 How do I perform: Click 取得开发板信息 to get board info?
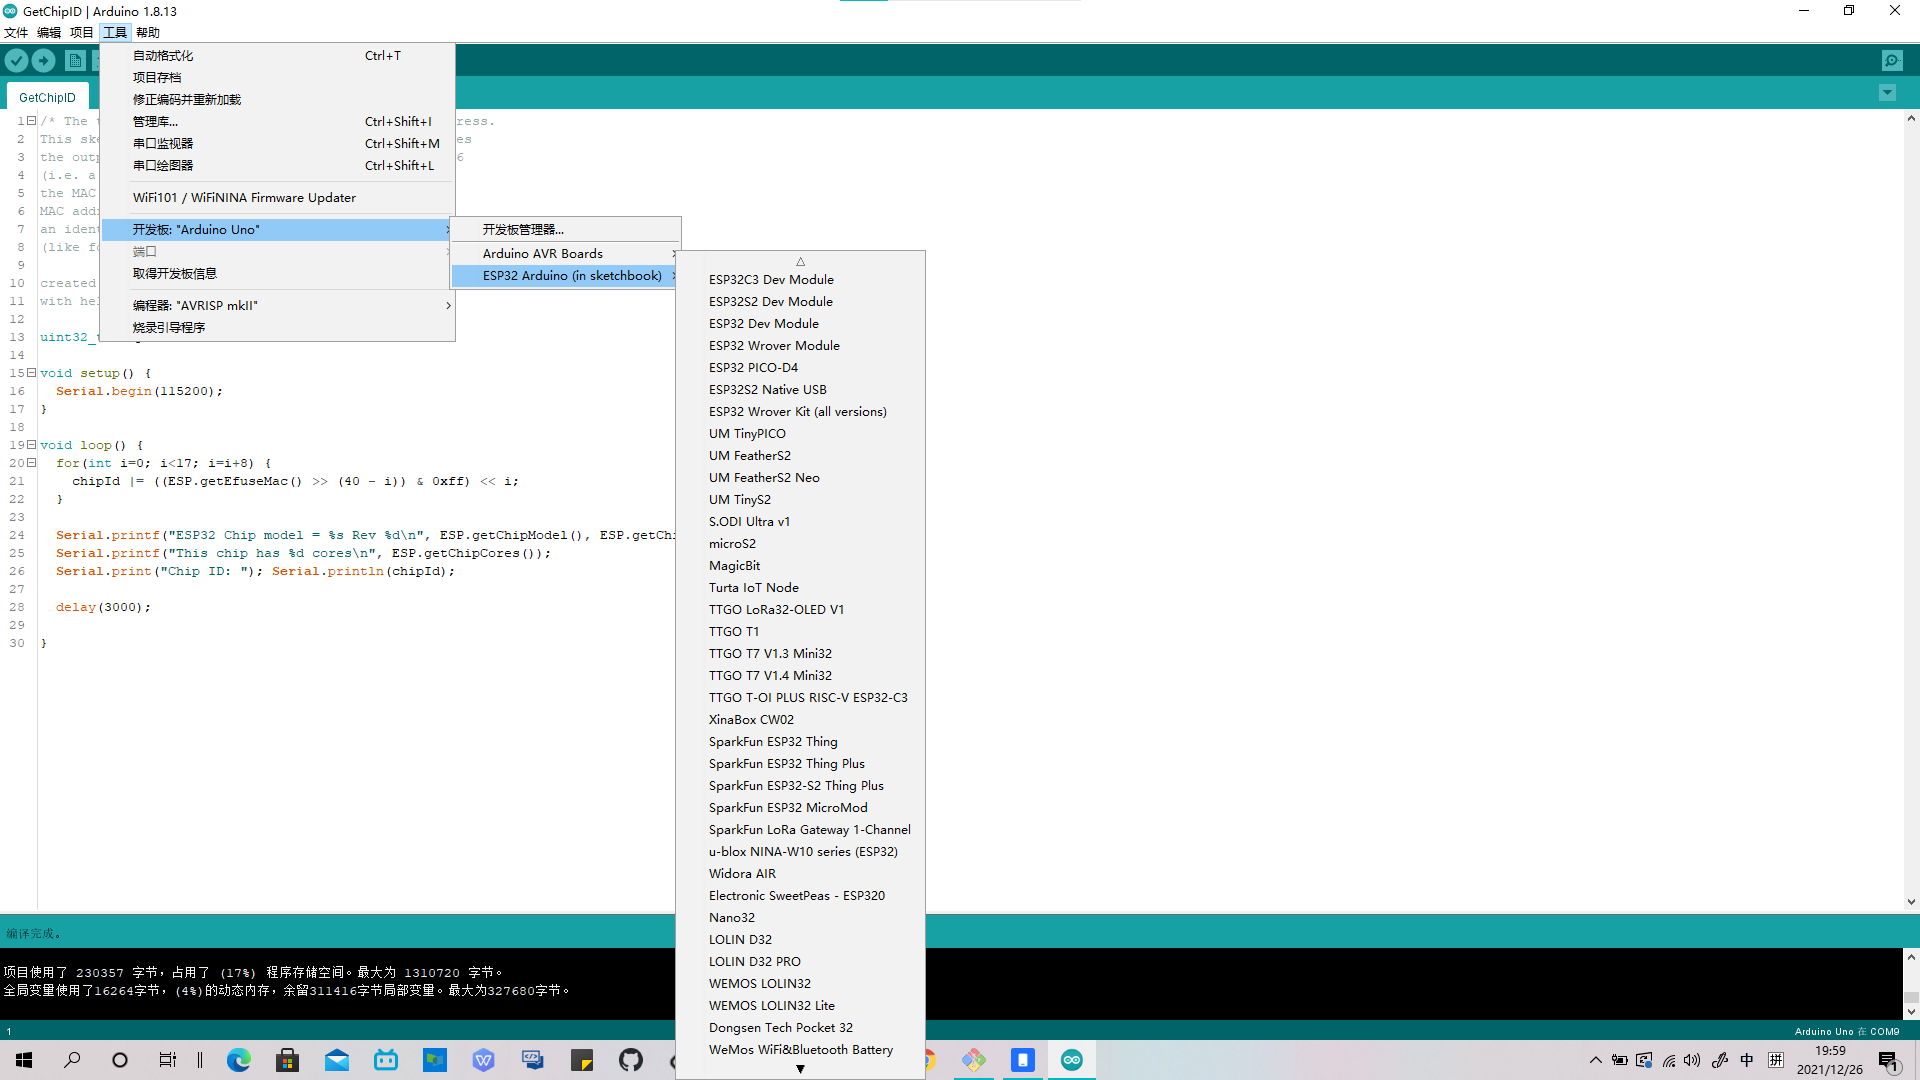pyautogui.click(x=176, y=272)
